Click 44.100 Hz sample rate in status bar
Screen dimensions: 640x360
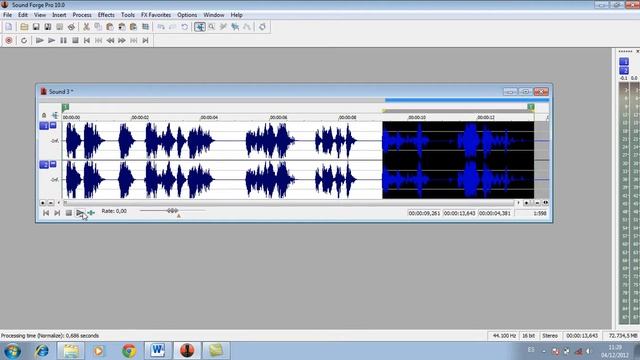coord(504,336)
